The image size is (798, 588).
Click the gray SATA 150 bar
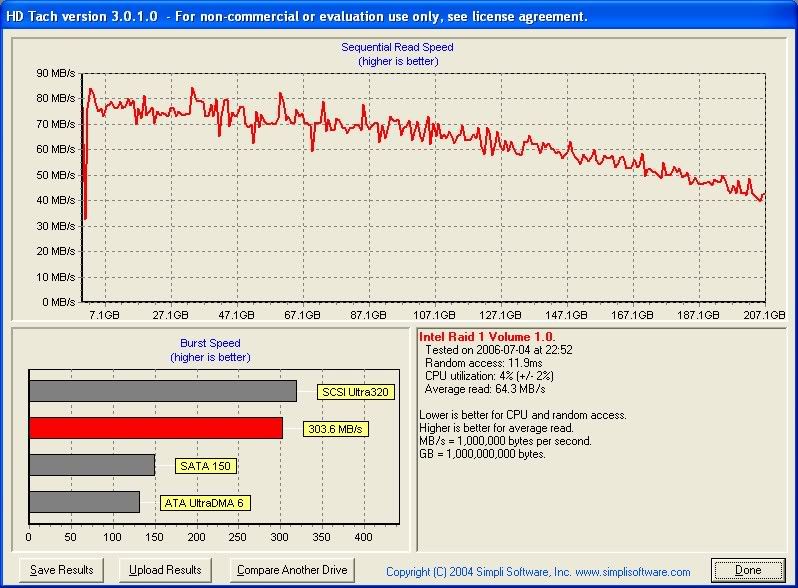[92, 465]
